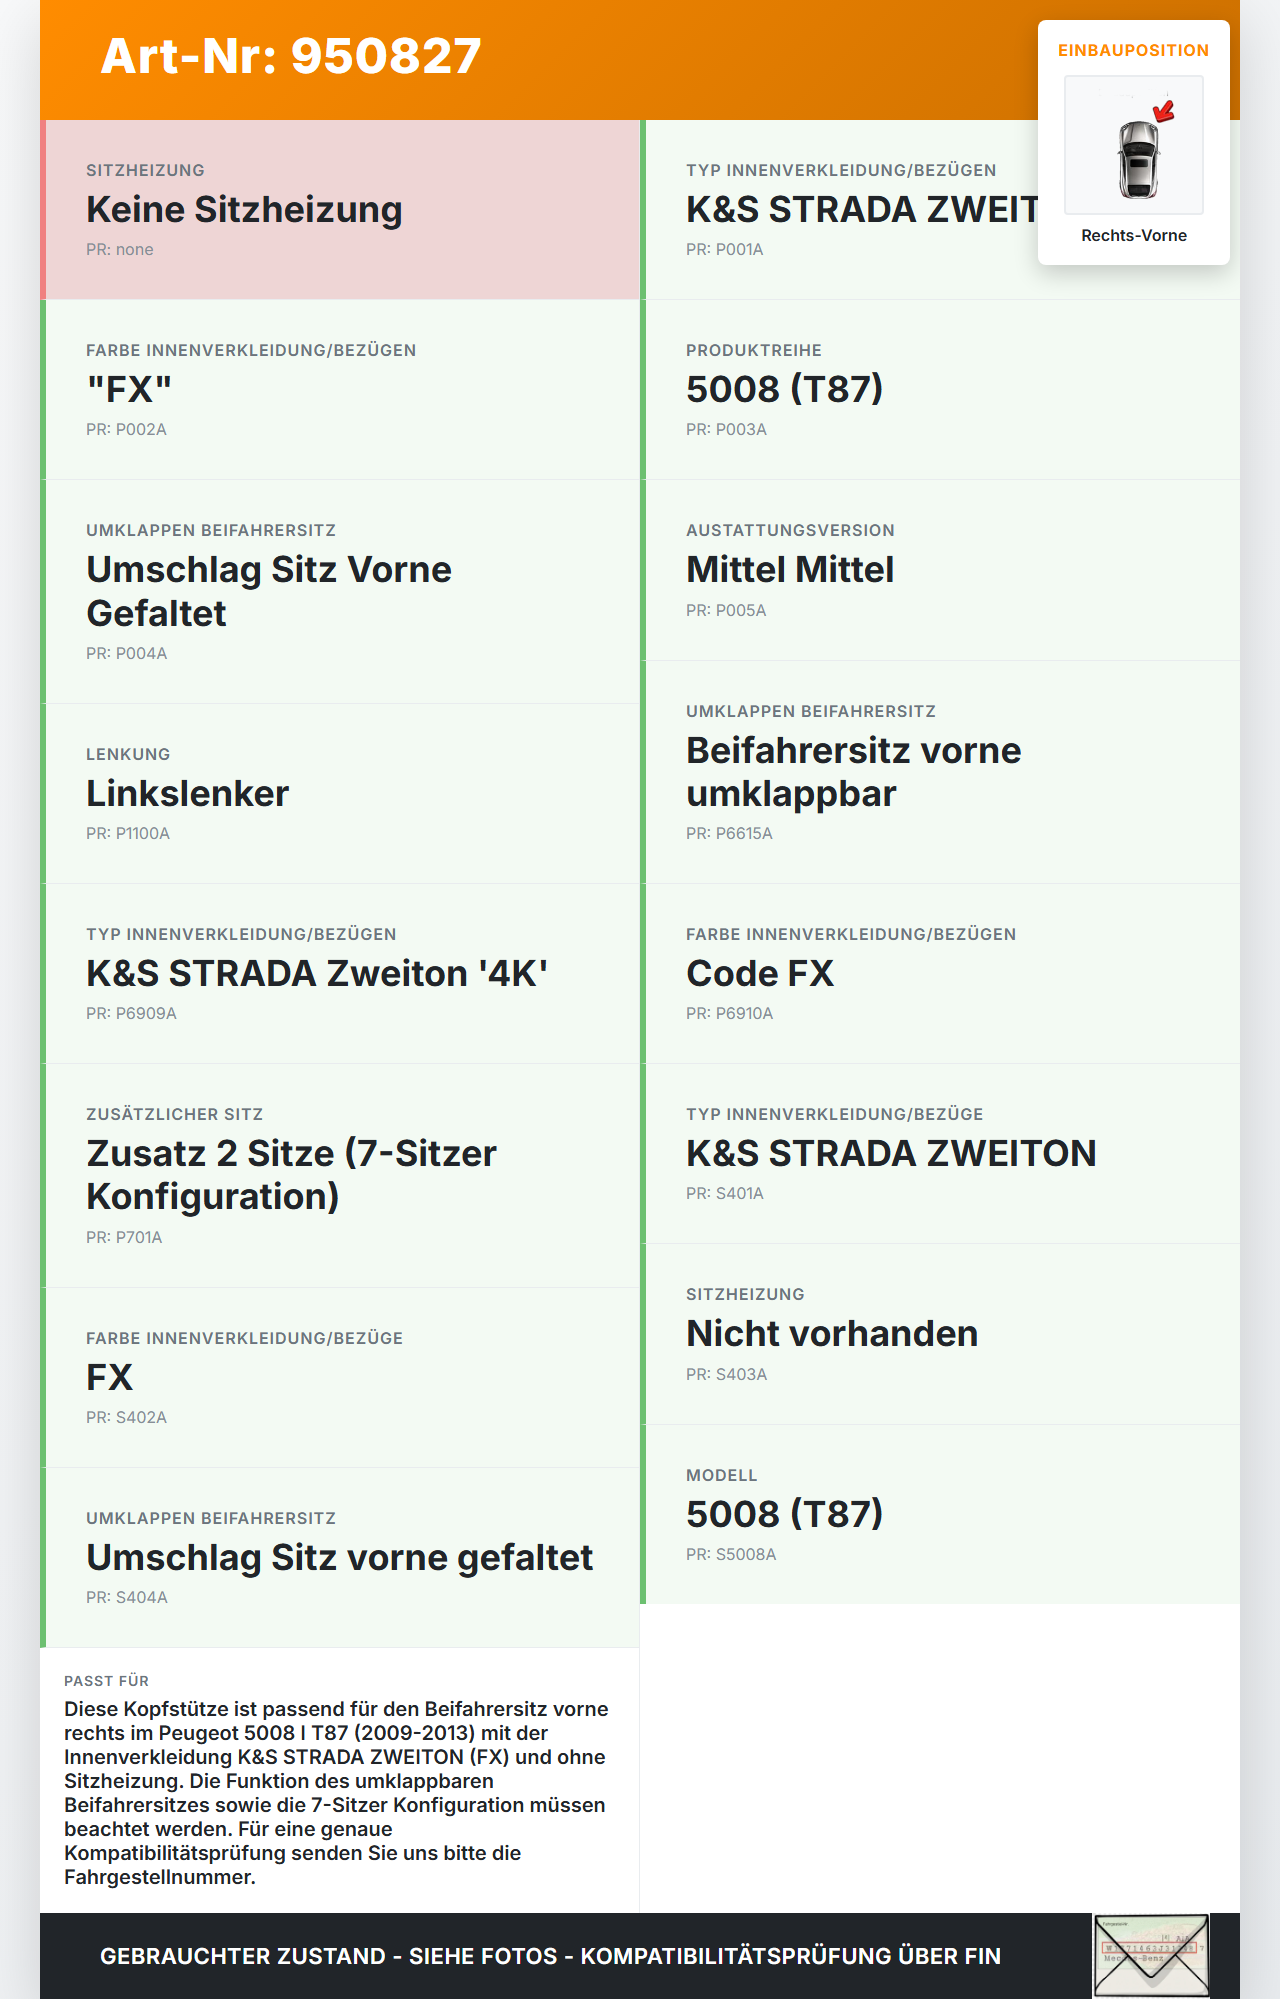1280x1999 pixels.
Task: Expand the truncated K&S STRADA ZWEITON title
Action: pyautogui.click(x=870, y=208)
